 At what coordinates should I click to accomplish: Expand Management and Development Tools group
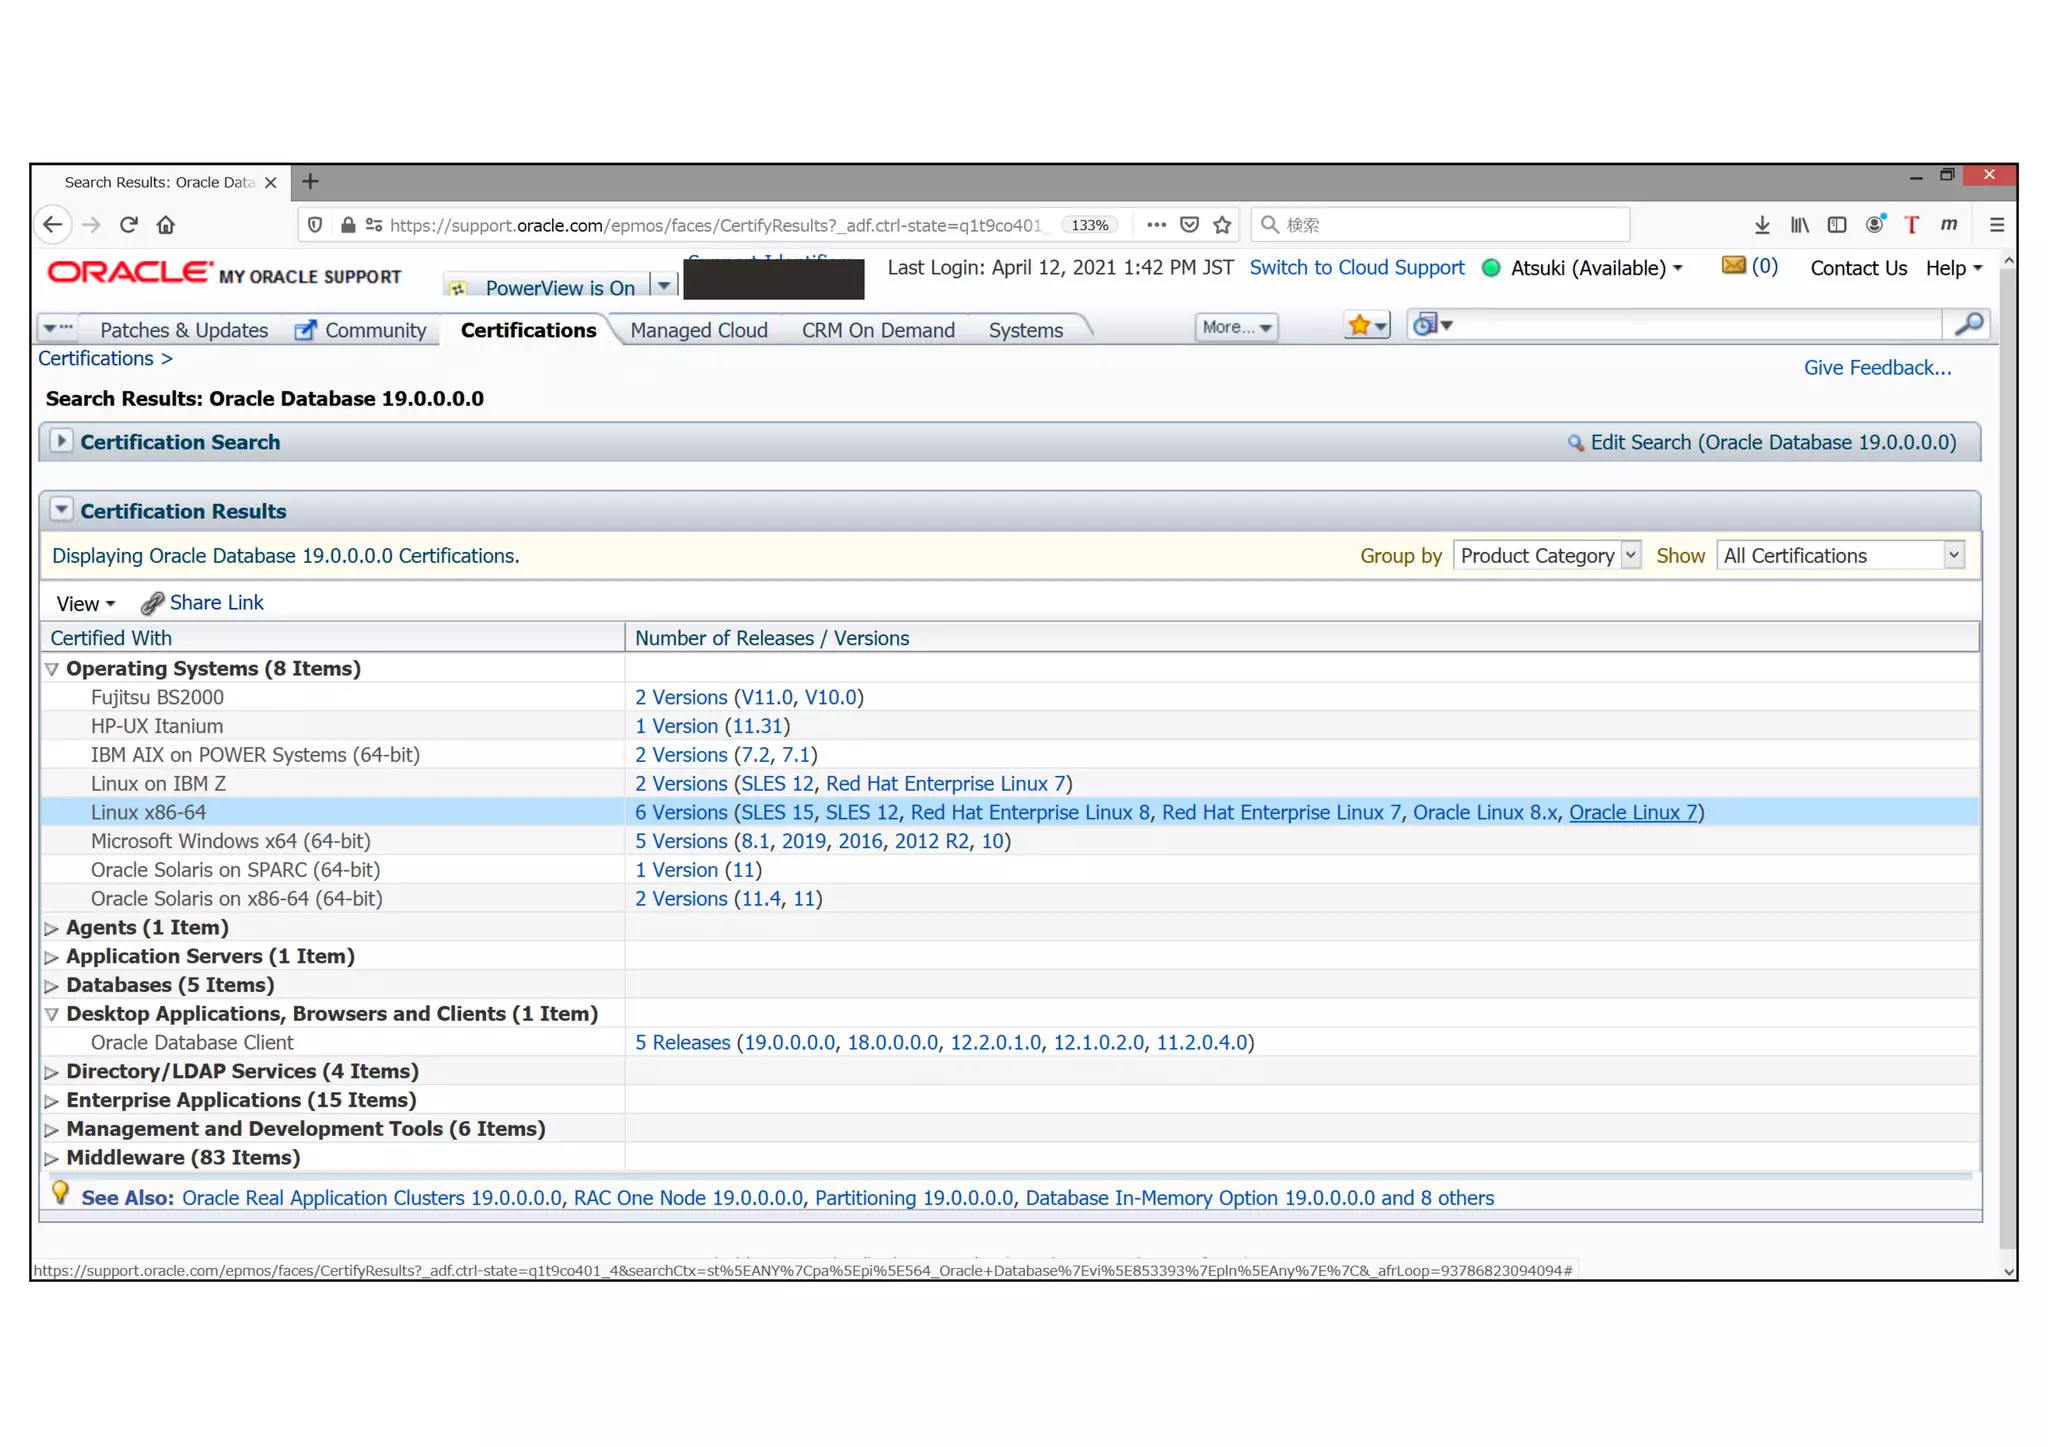click(51, 1130)
